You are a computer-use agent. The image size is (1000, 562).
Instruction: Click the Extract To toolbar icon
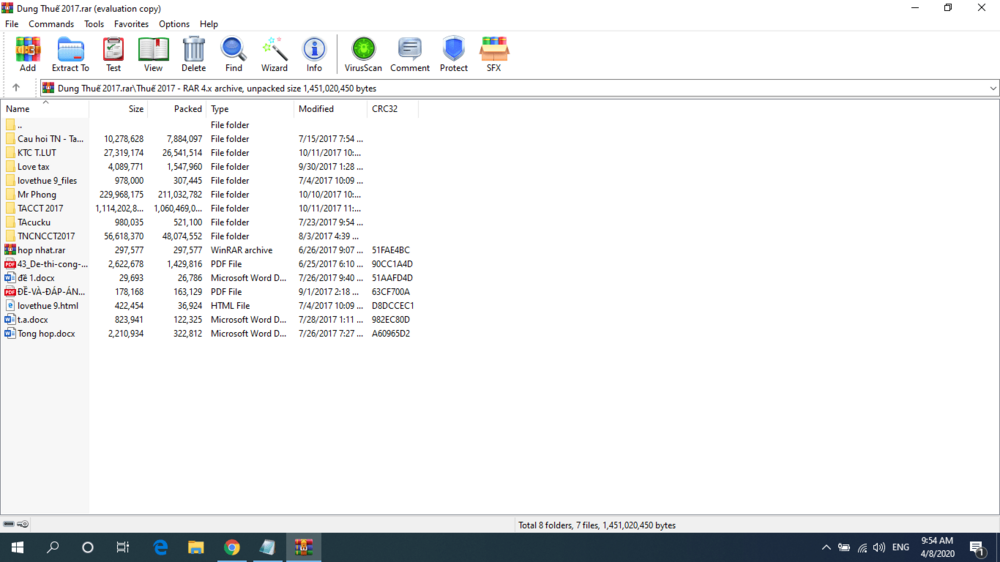coord(70,54)
